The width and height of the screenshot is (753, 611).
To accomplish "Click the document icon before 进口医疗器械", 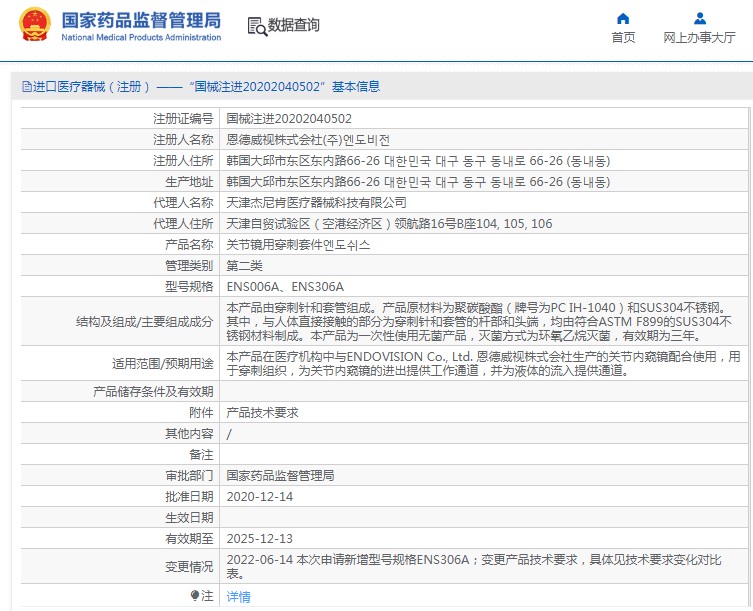I will pos(26,87).
